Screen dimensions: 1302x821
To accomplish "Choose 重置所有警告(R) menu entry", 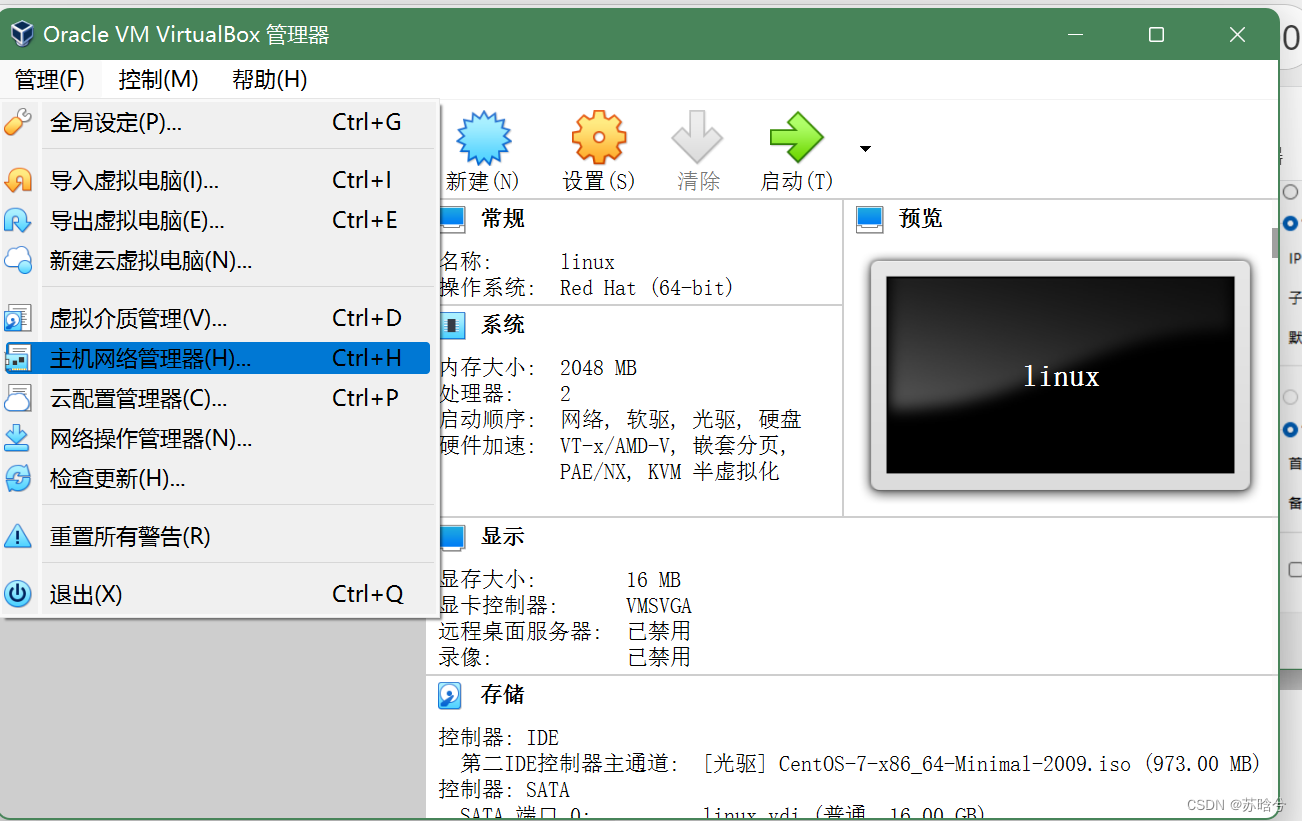I will point(216,536).
